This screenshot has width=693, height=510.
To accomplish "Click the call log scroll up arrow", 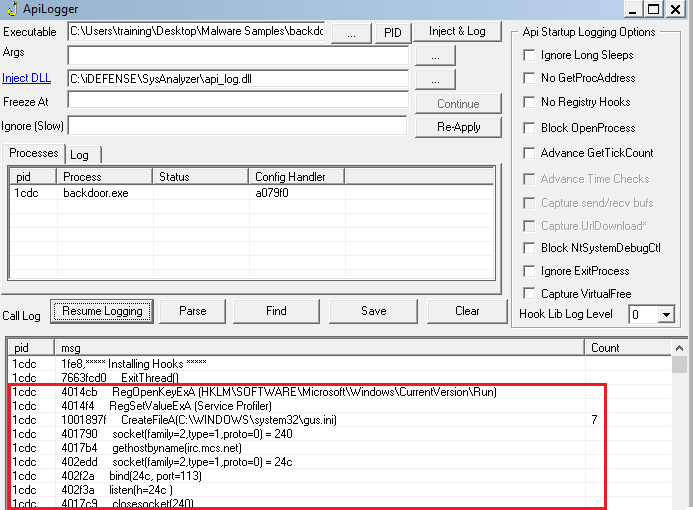I will click(x=680, y=348).
